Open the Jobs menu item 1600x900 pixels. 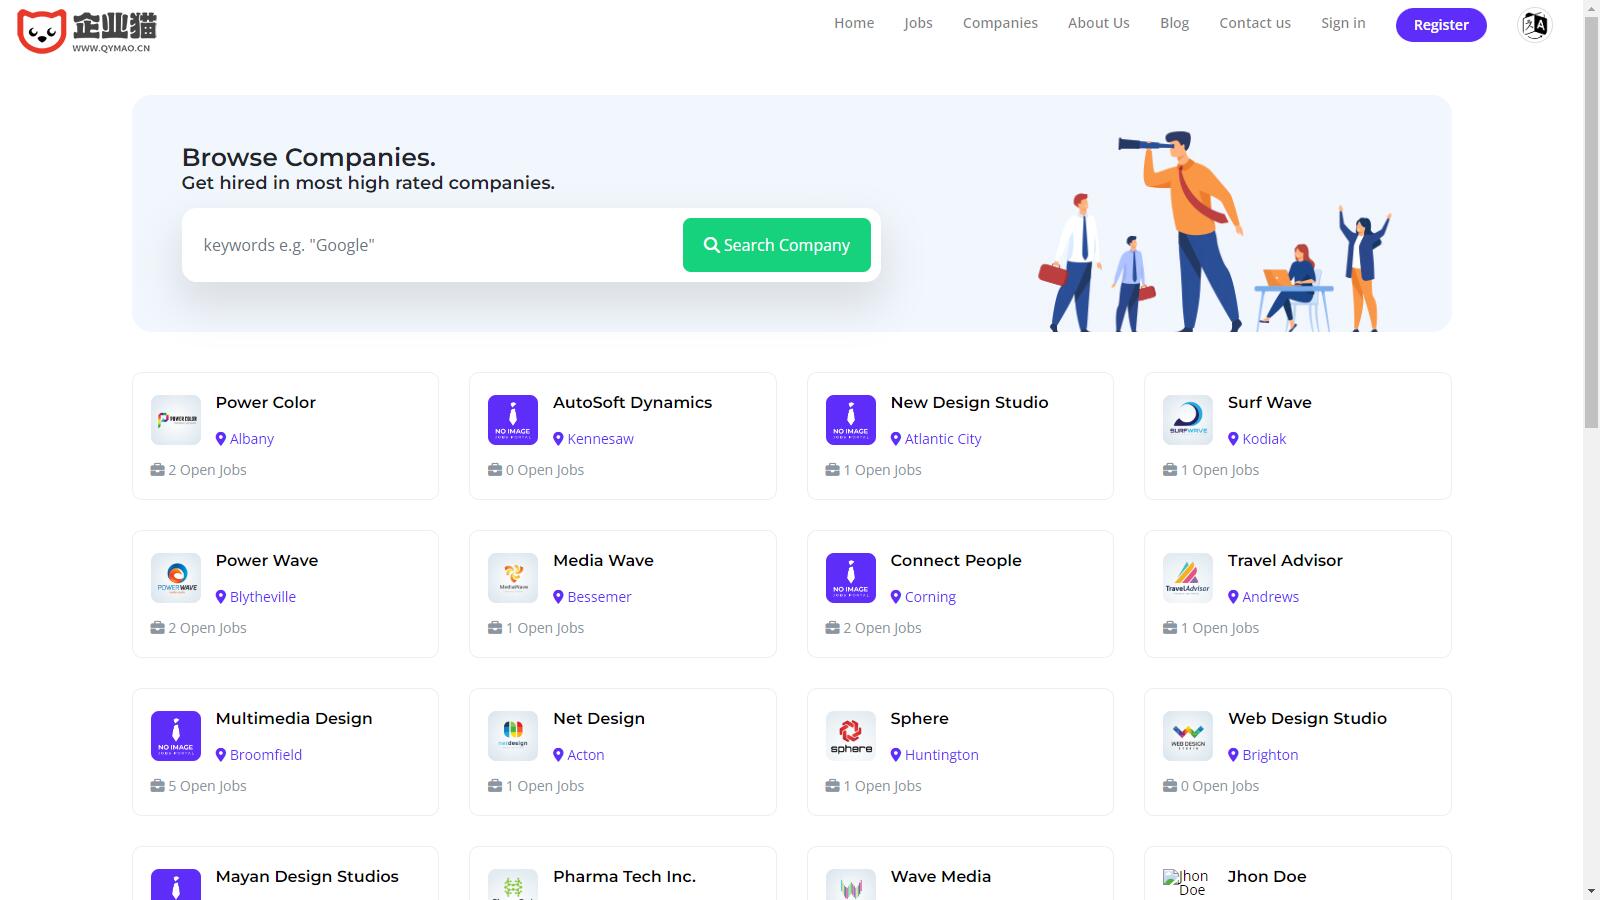[x=918, y=23]
